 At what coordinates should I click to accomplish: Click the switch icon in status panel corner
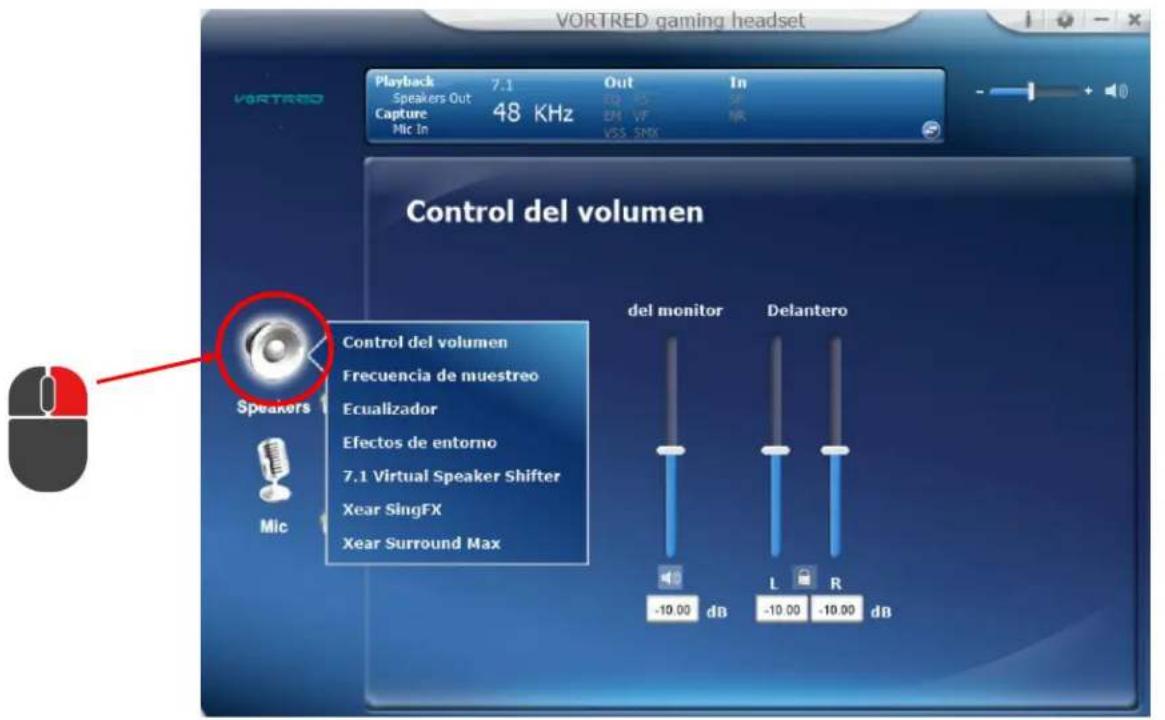(x=930, y=130)
